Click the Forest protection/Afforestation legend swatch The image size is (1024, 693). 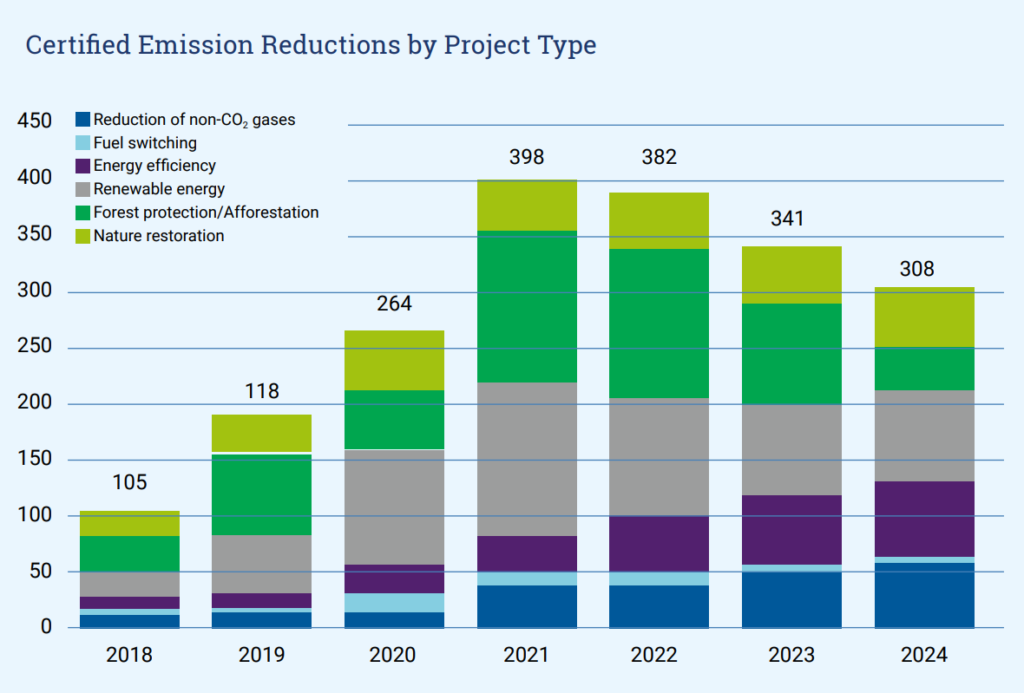[83, 212]
